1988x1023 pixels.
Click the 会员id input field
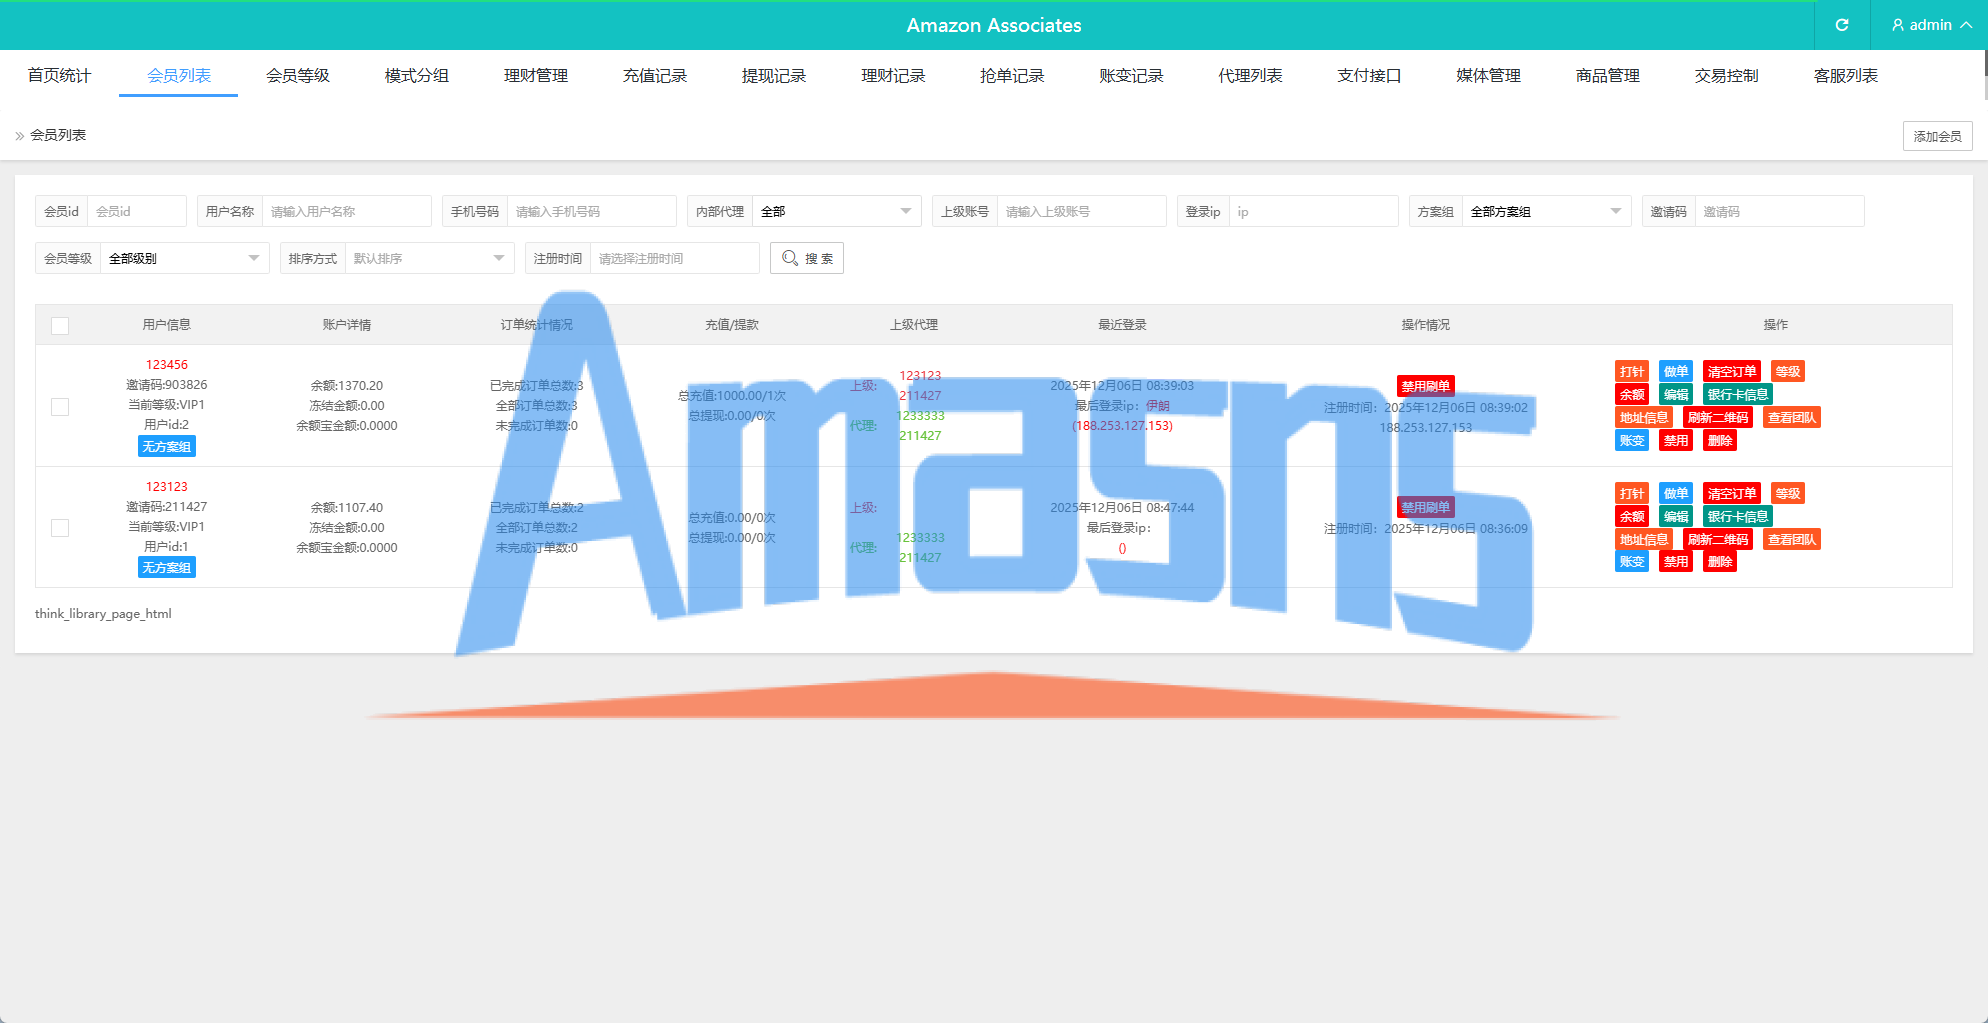click(x=137, y=211)
